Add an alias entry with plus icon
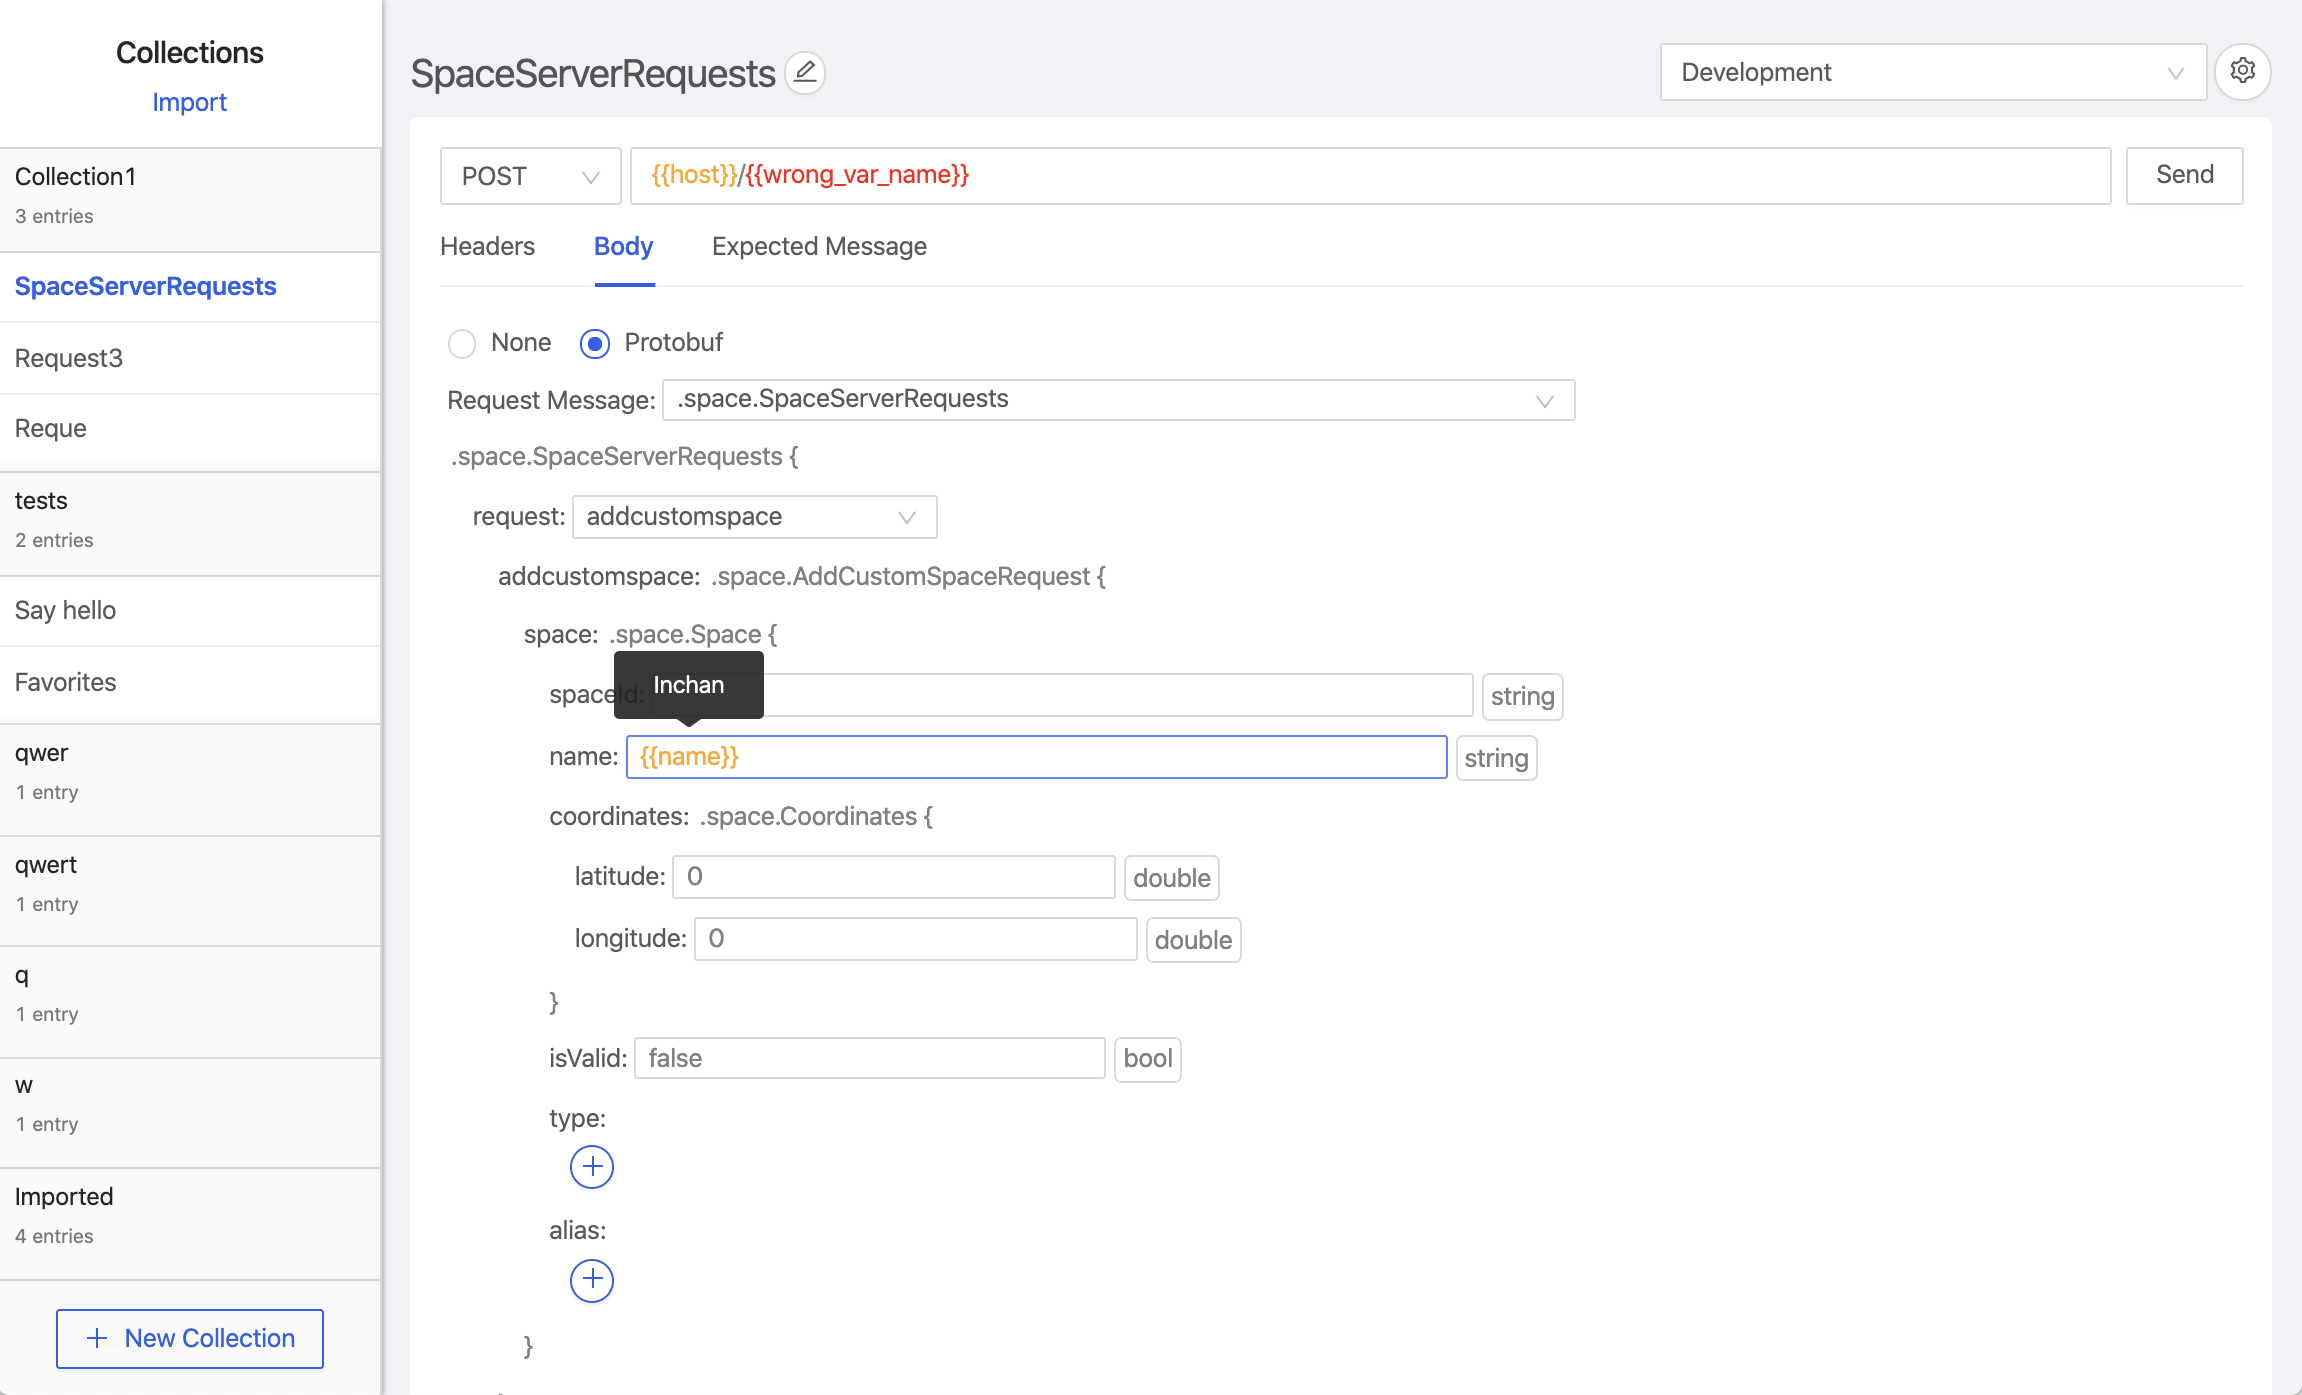The width and height of the screenshot is (2302, 1395). pyautogui.click(x=592, y=1280)
